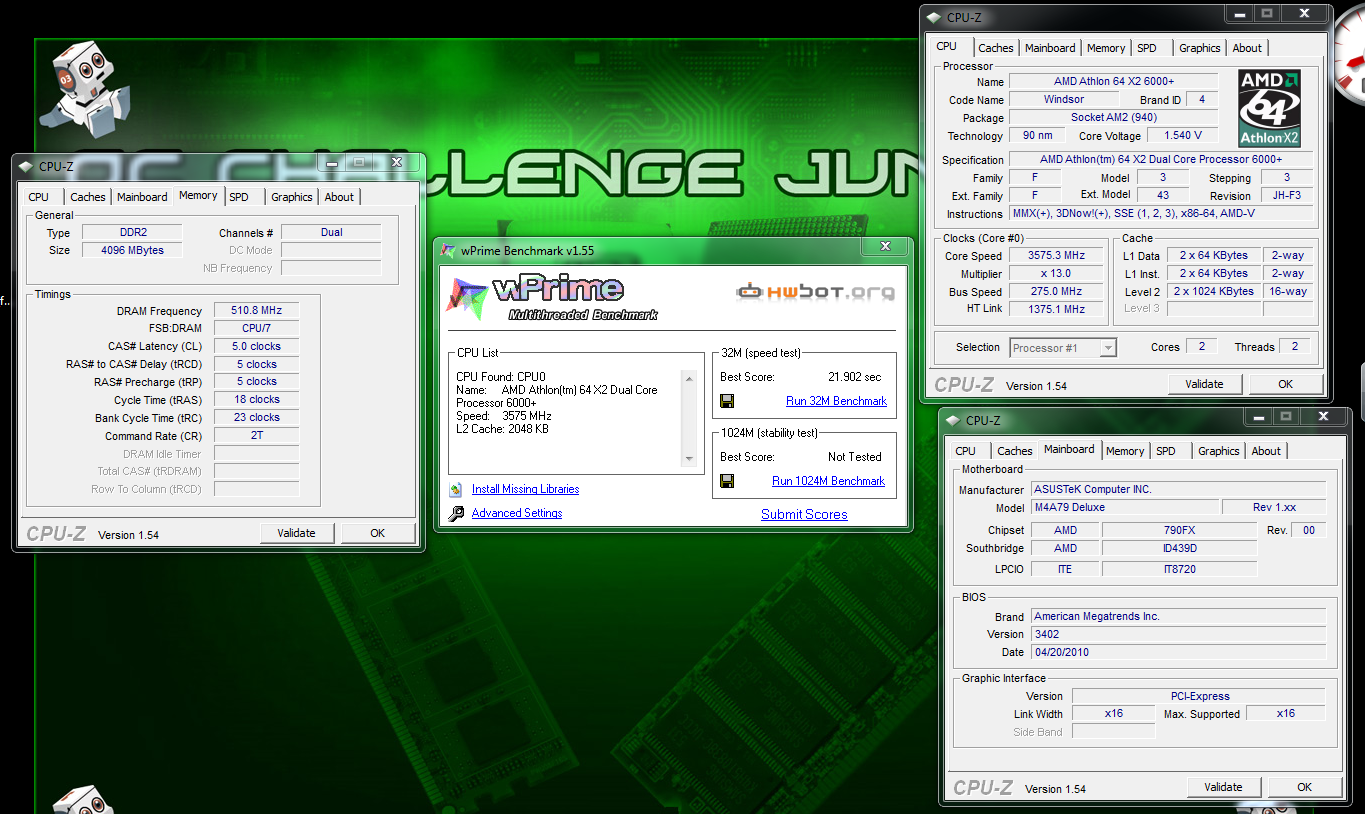Open About tab in top-right CPU-Z window
Viewport: 1365px width, 814px height.
pos(1247,48)
